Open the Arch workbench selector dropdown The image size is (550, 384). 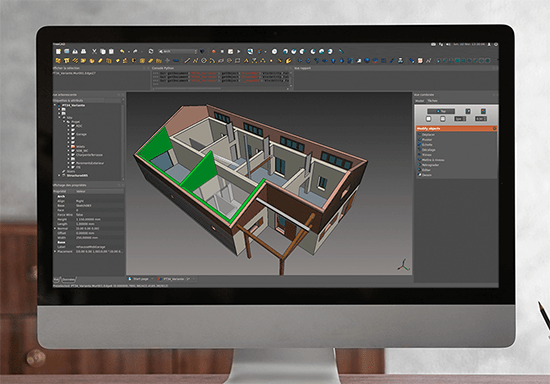[178, 52]
